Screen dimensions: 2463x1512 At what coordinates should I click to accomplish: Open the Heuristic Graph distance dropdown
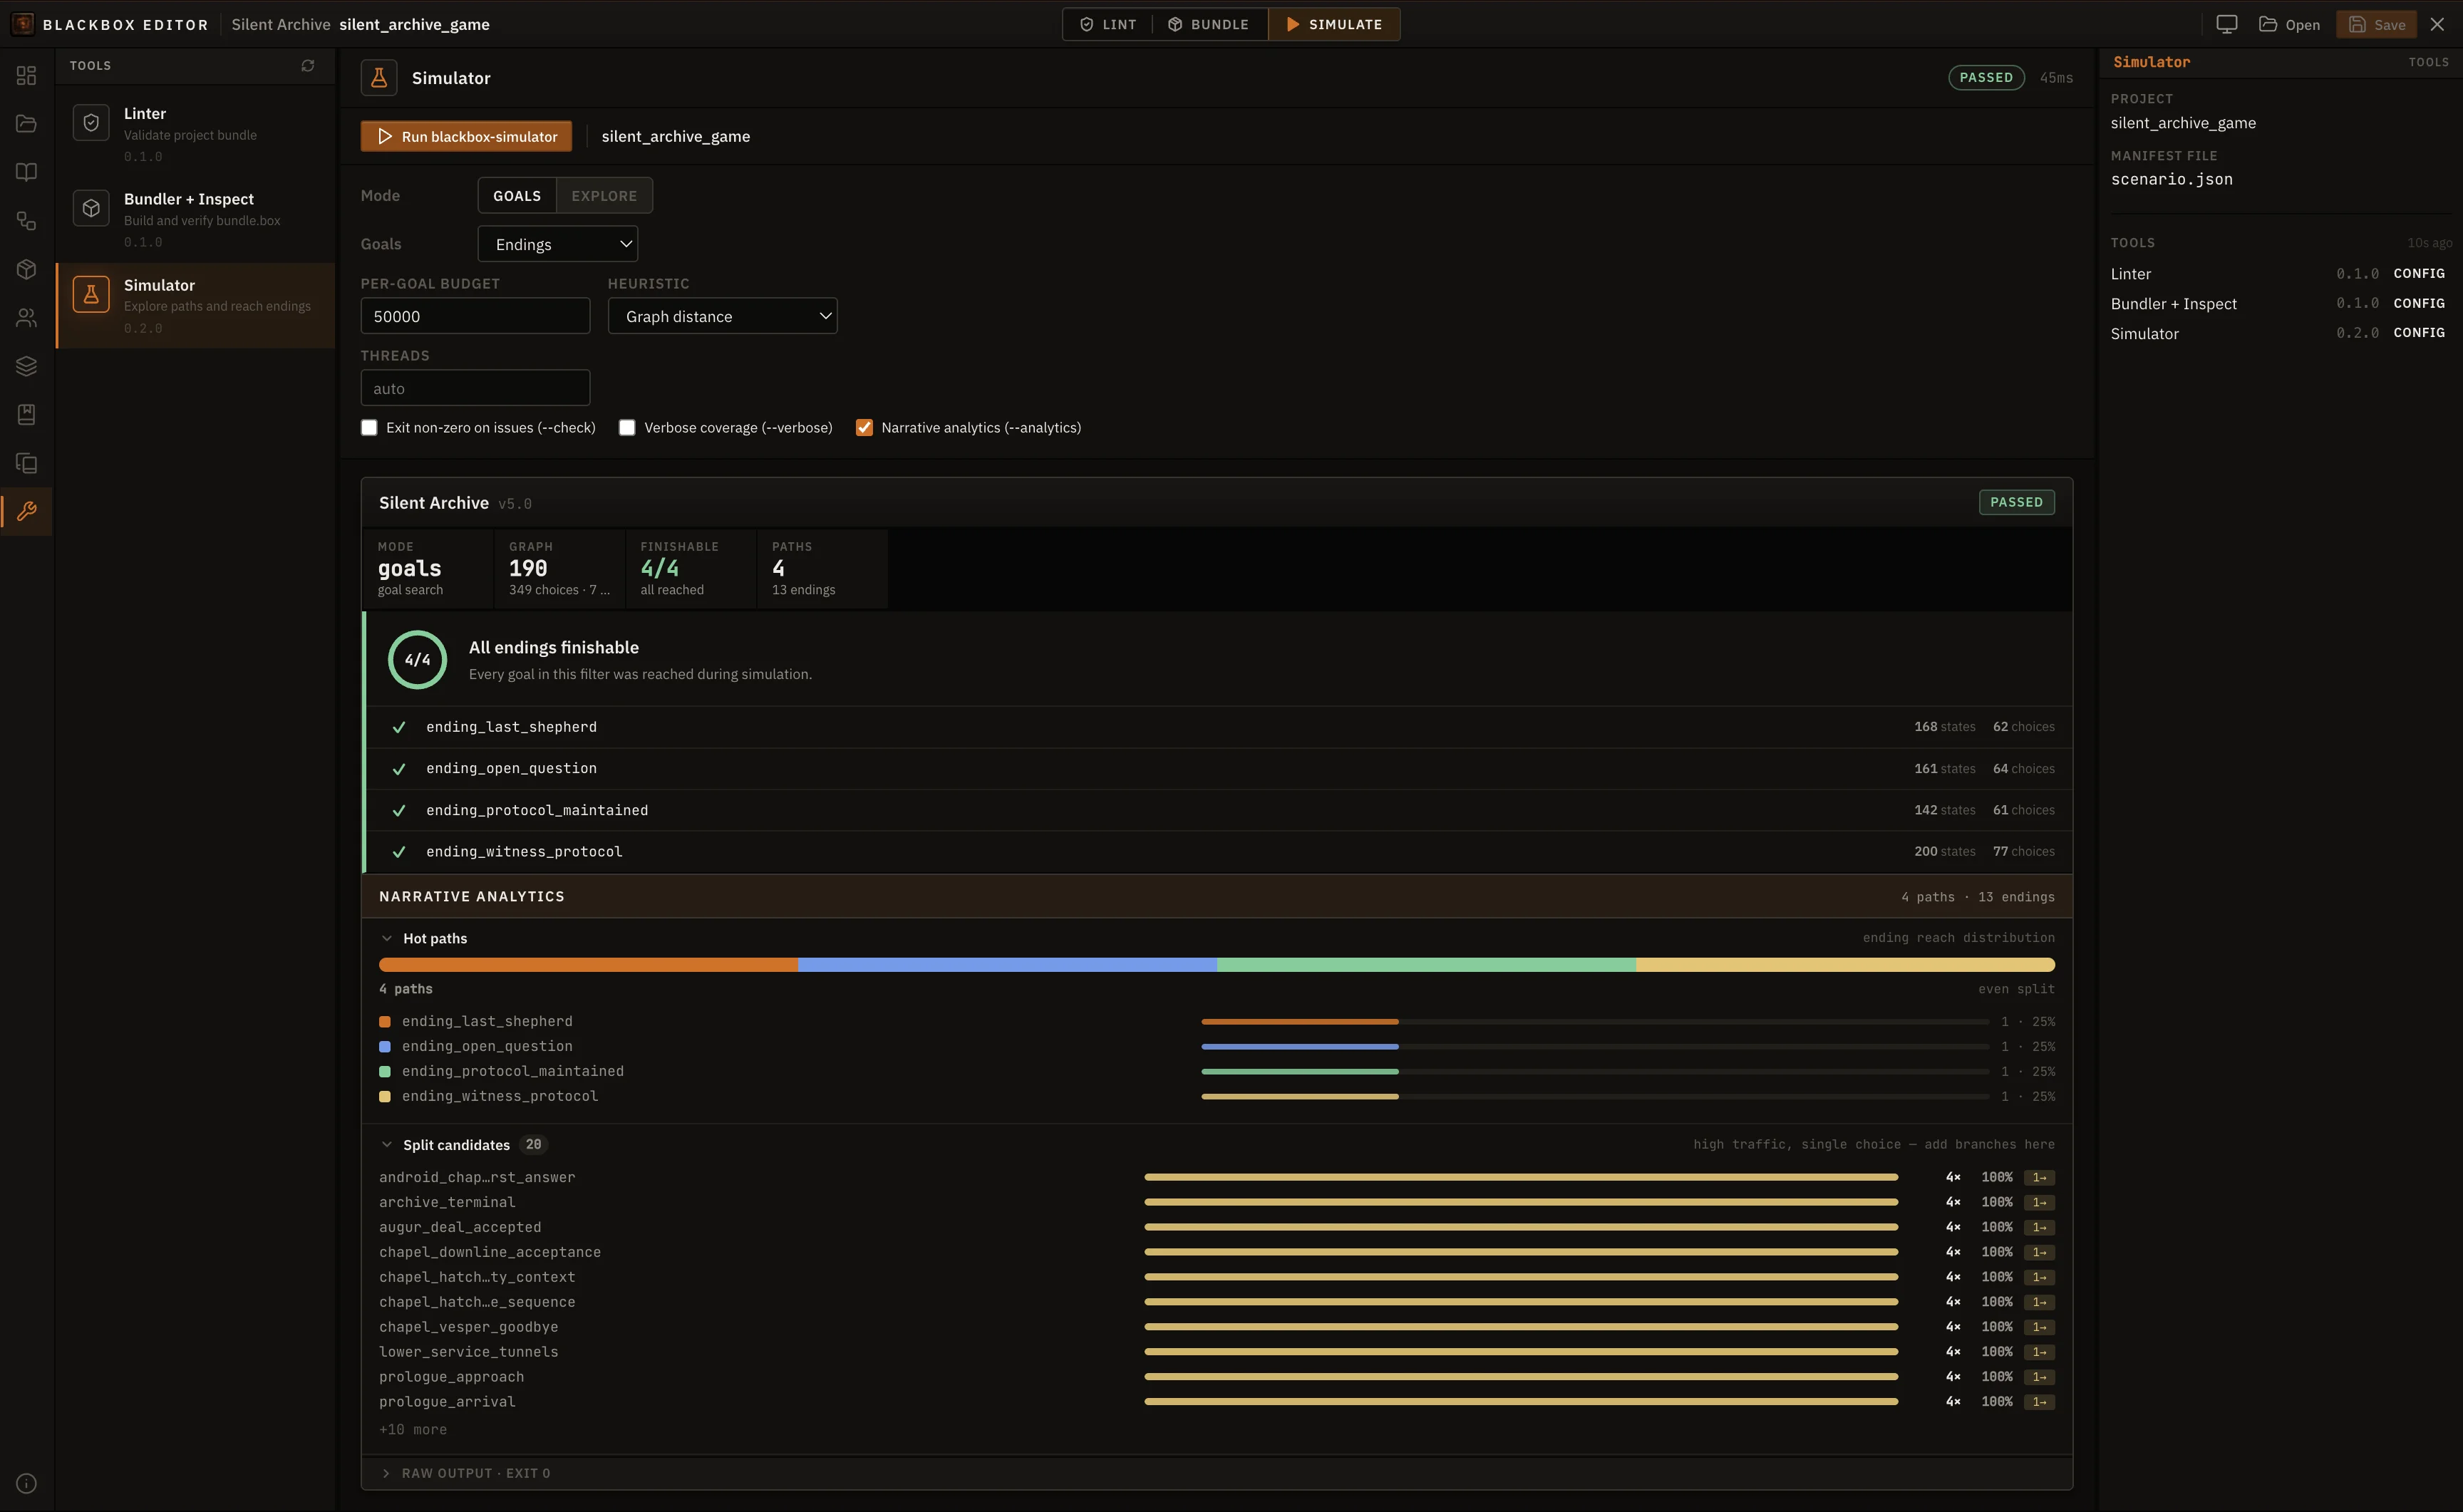723,316
